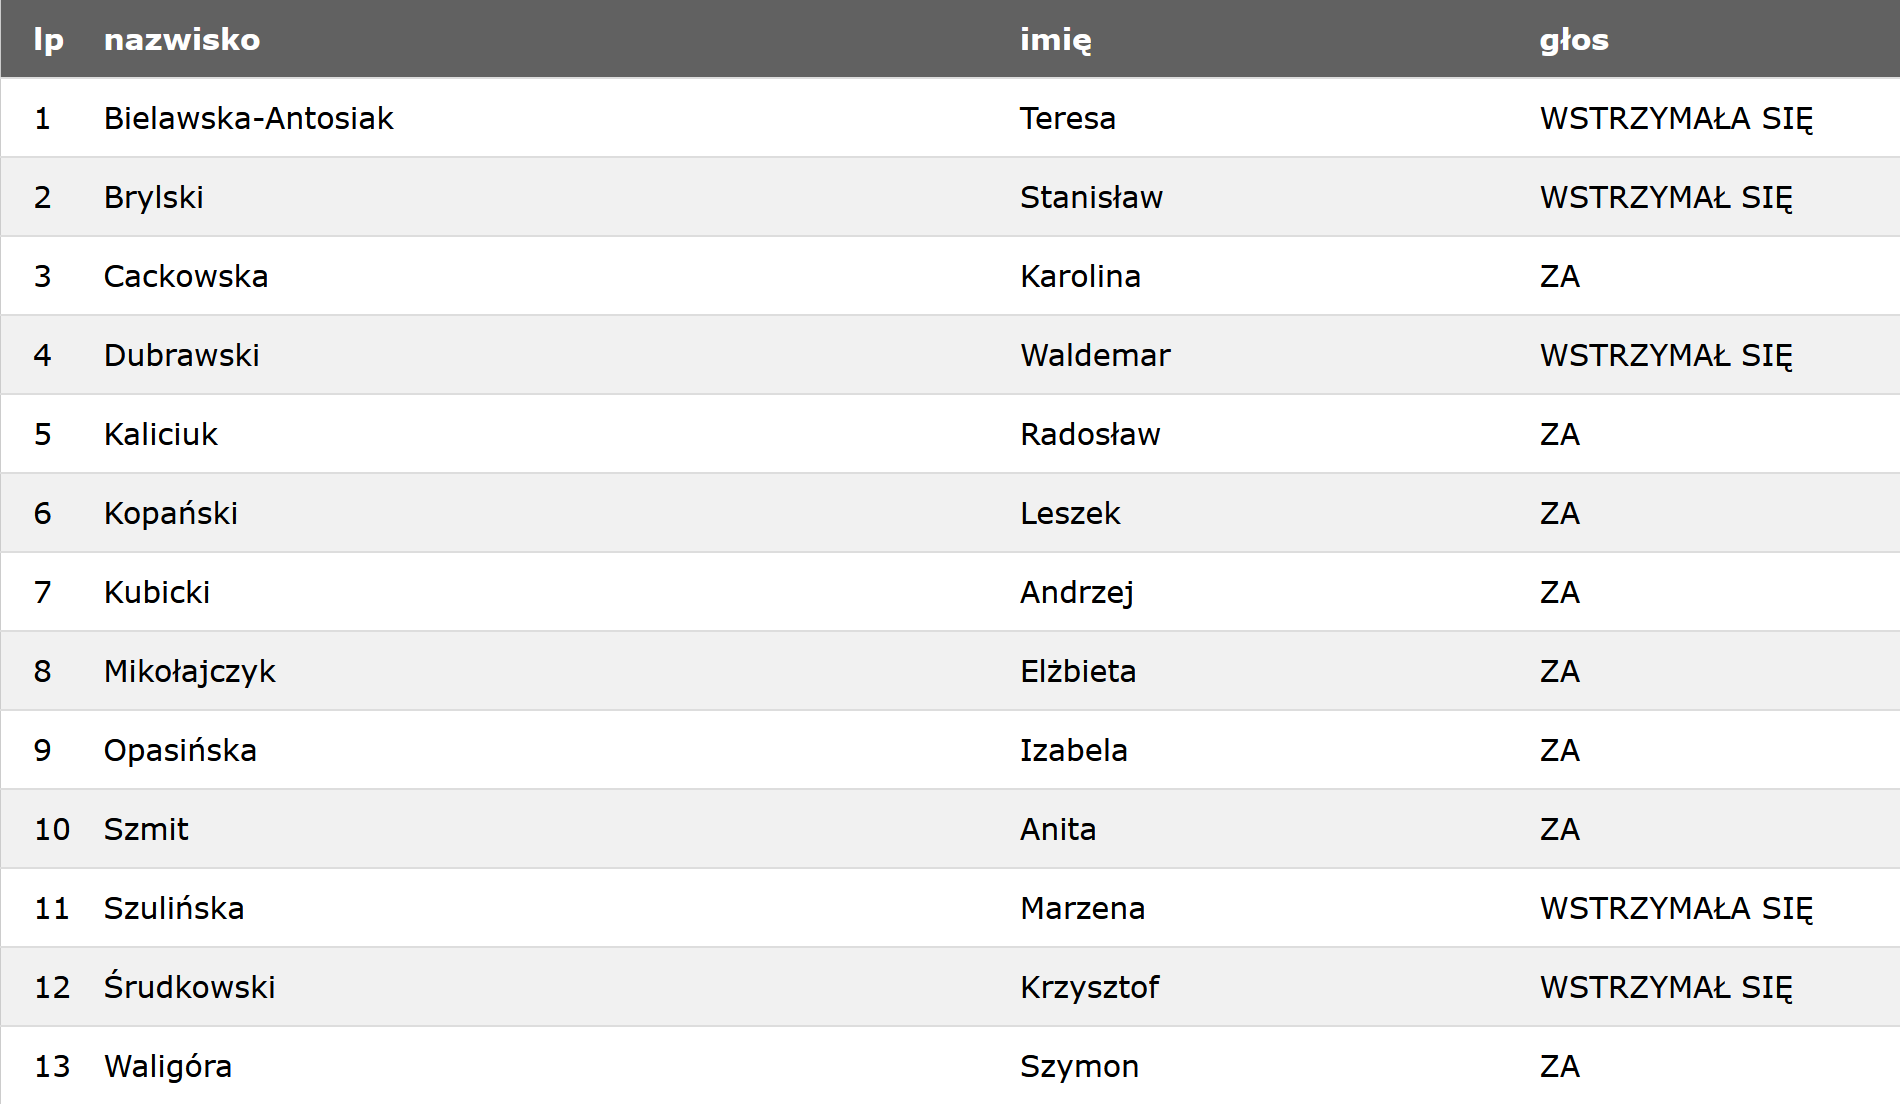Click Szulińska's 'WSTRZYMAŁA SIĘ' vote
Image resolution: width=1900 pixels, height=1104 pixels.
1677,908
